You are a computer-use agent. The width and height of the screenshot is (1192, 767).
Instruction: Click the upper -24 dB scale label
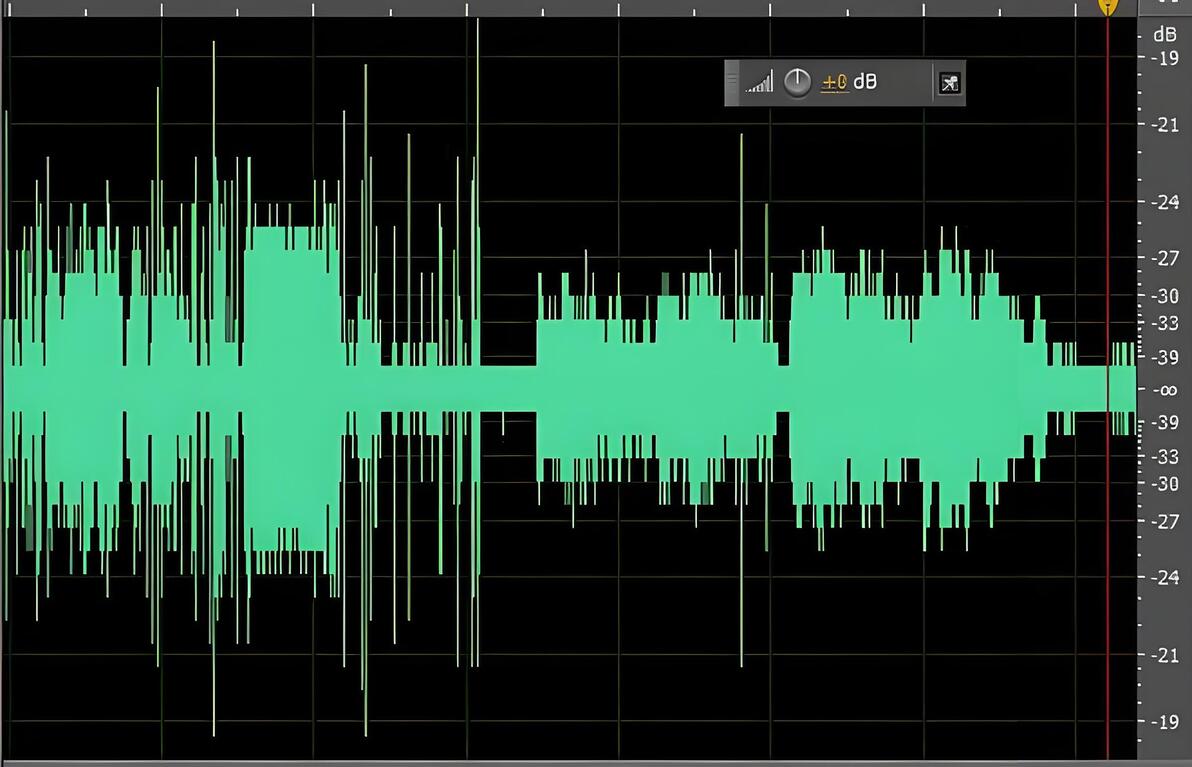pos(1165,202)
